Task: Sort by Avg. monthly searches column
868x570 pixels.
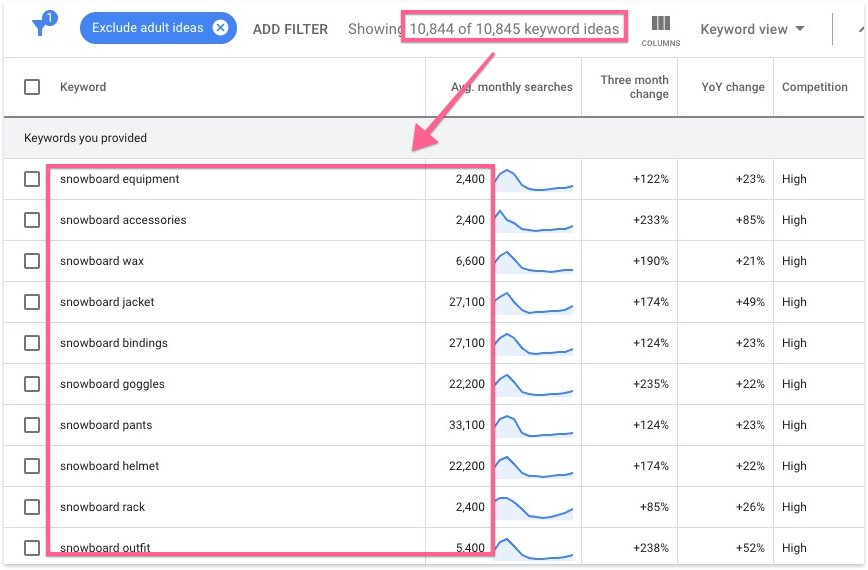Action: [511, 87]
